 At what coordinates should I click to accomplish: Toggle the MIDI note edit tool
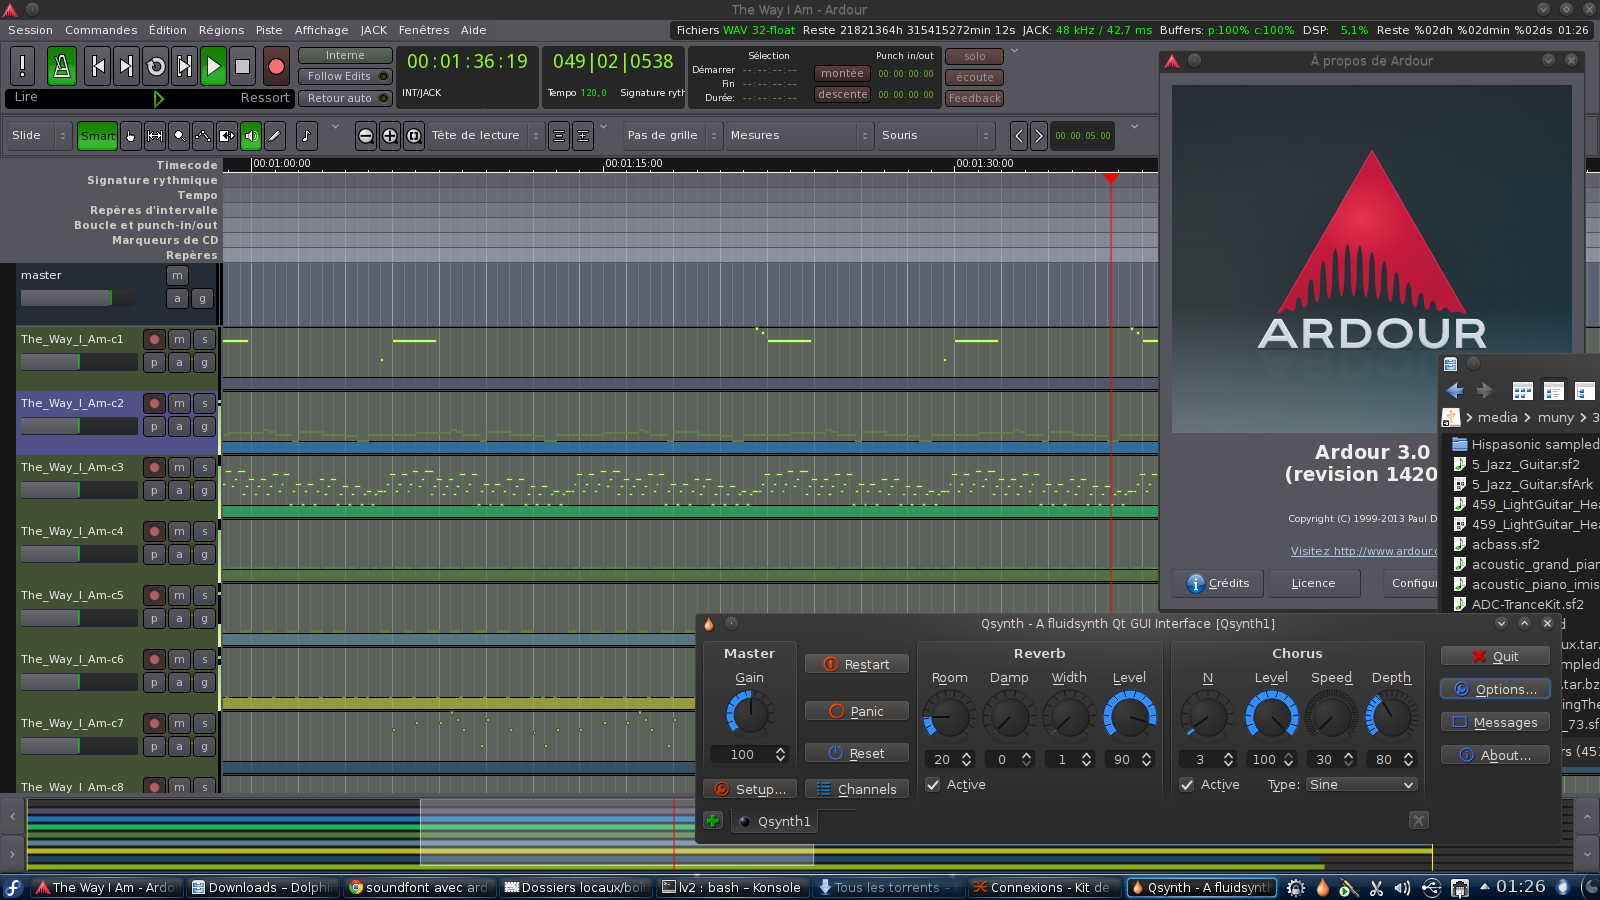point(306,136)
